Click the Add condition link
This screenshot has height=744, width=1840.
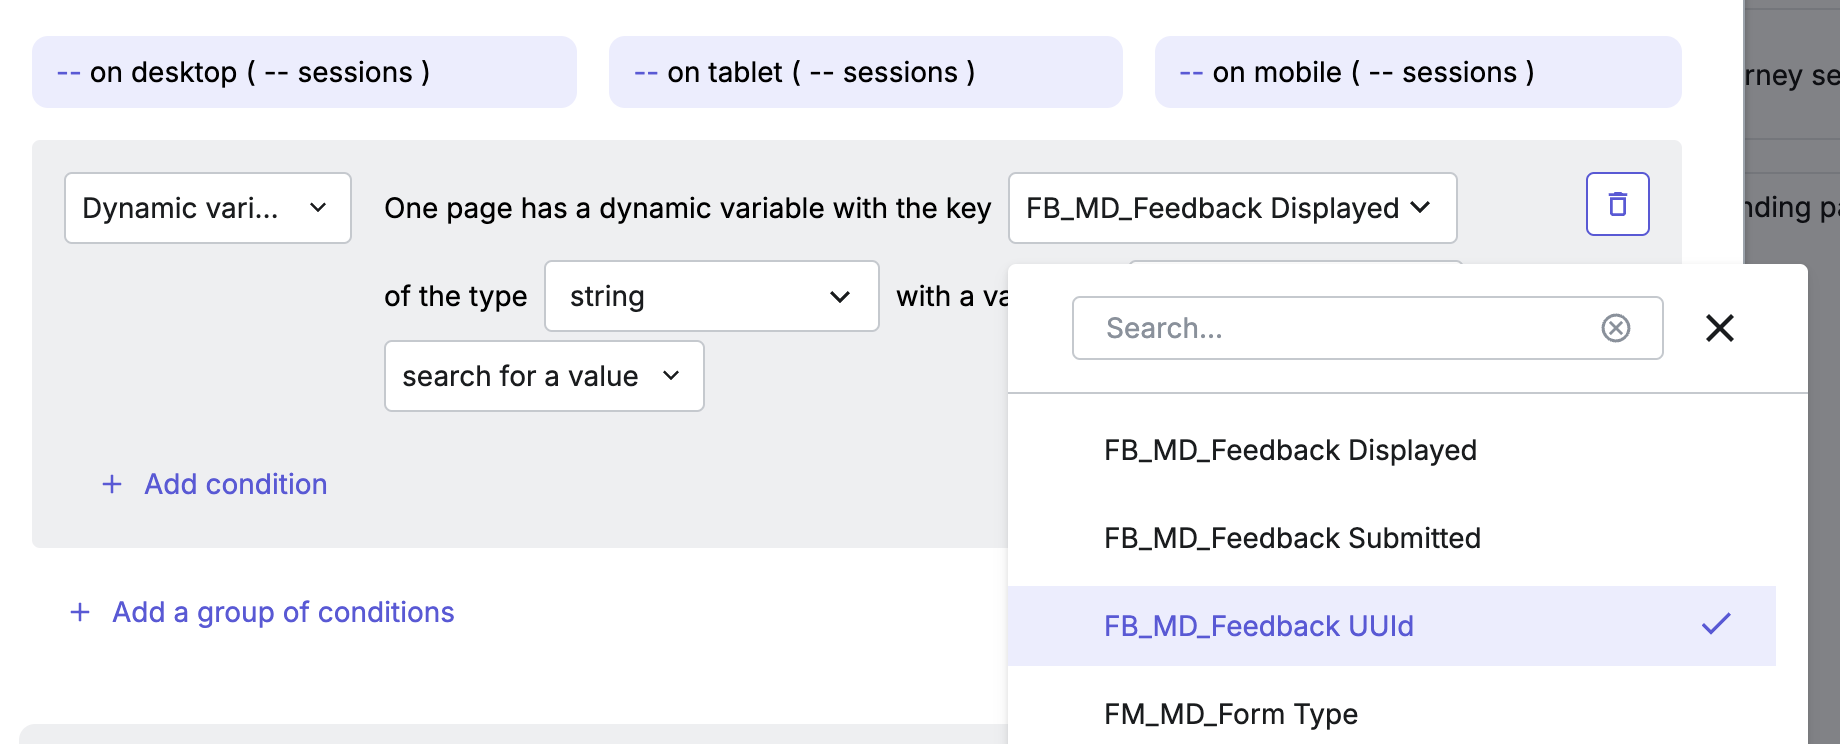[236, 484]
